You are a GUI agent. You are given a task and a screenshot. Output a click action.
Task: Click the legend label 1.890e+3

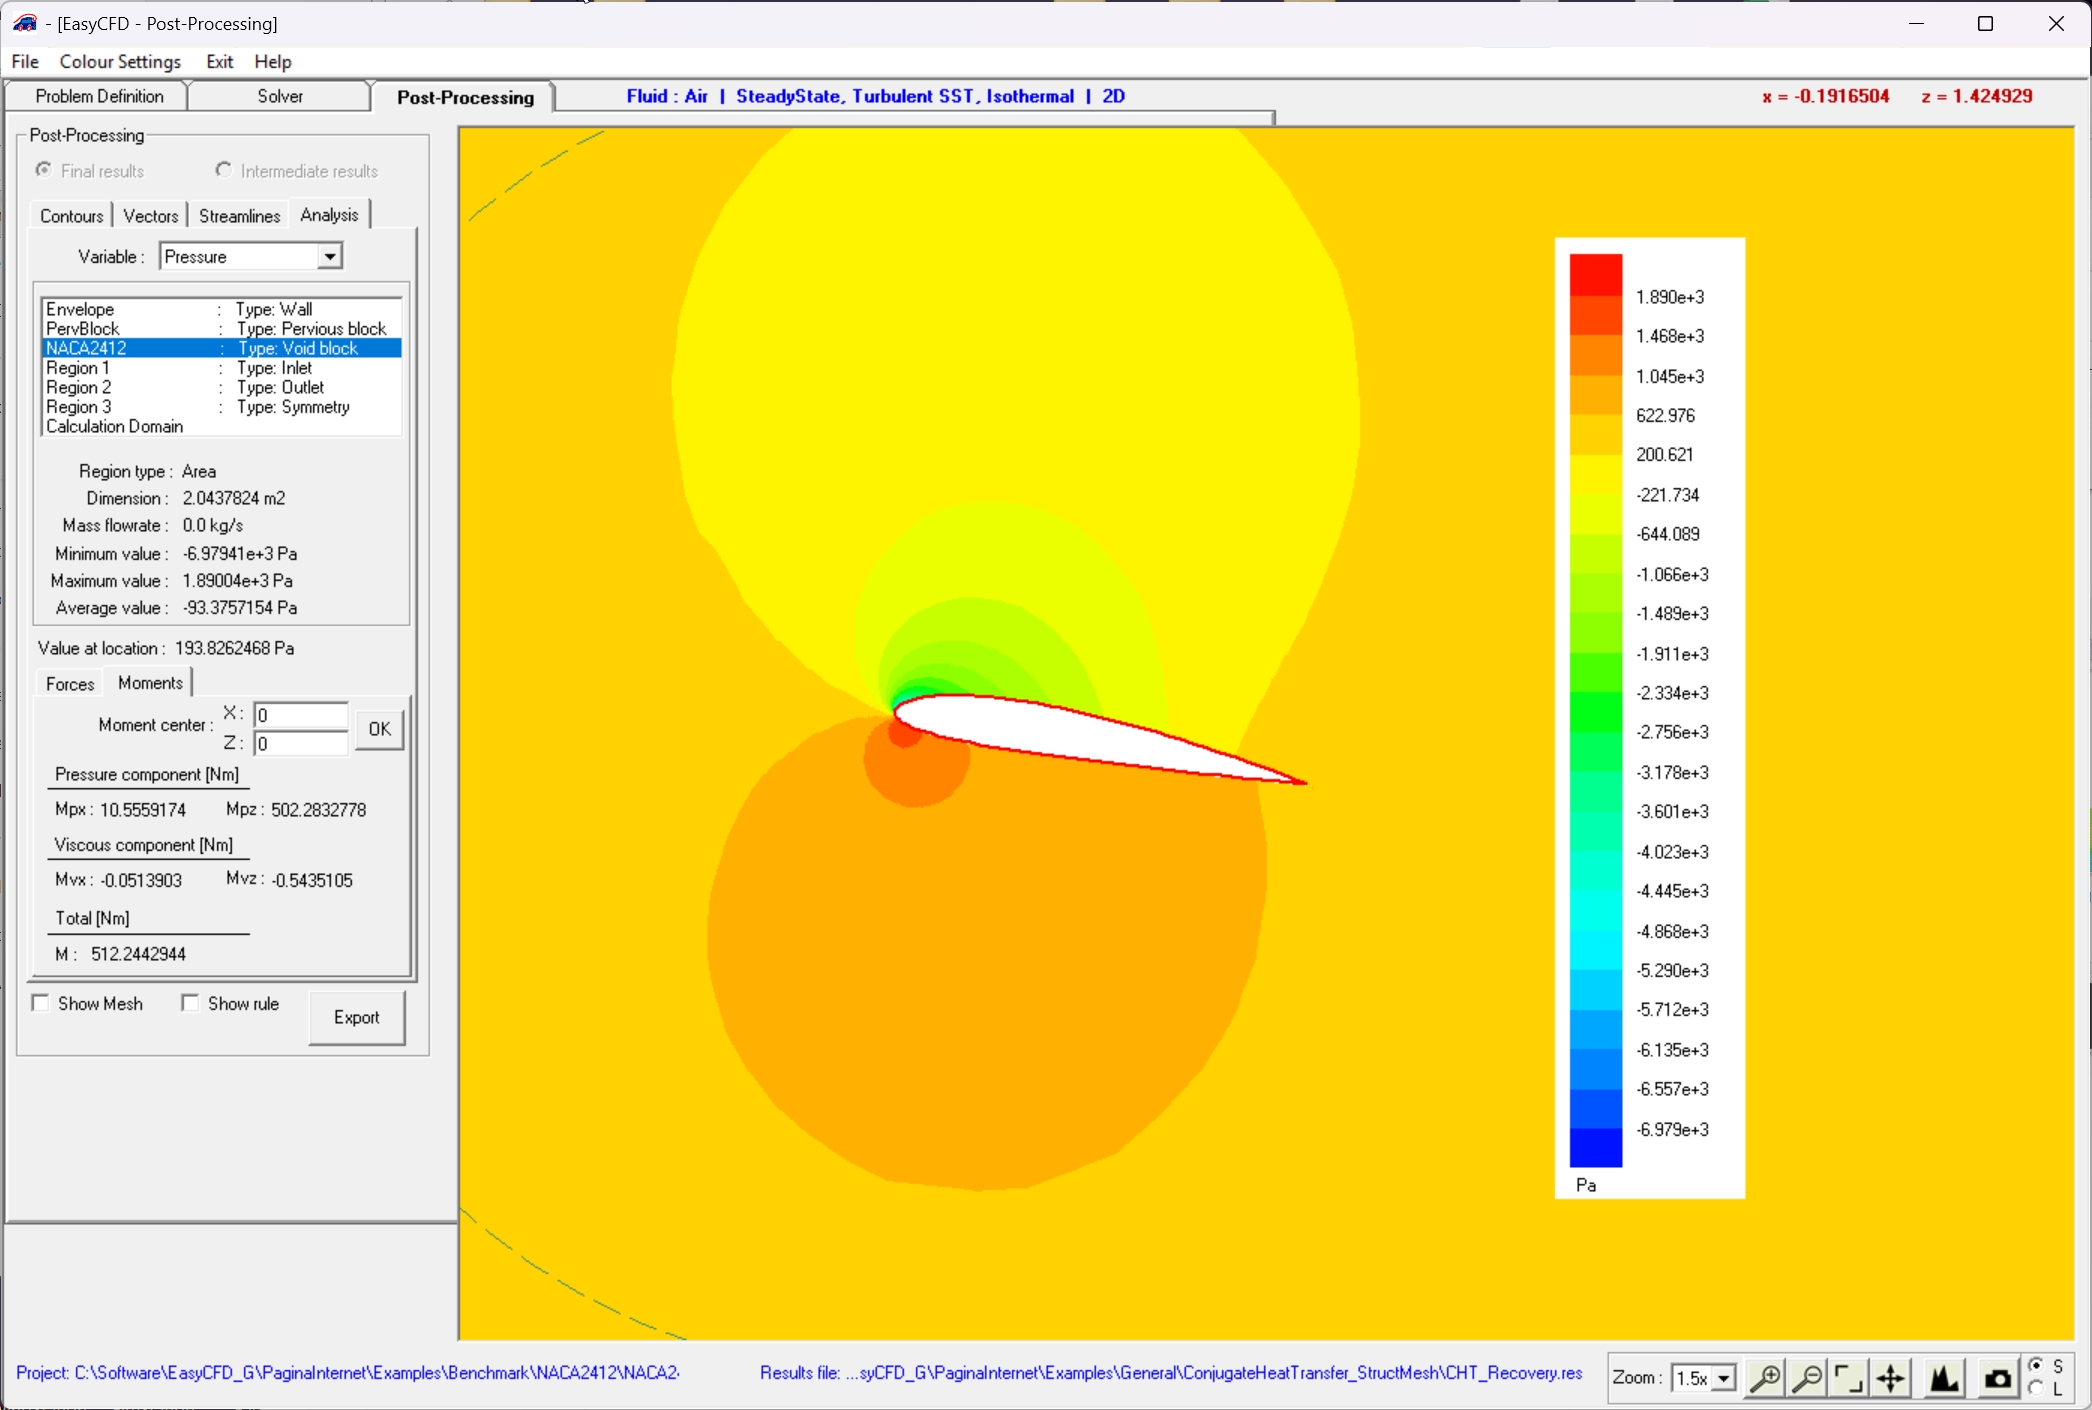(x=1670, y=297)
